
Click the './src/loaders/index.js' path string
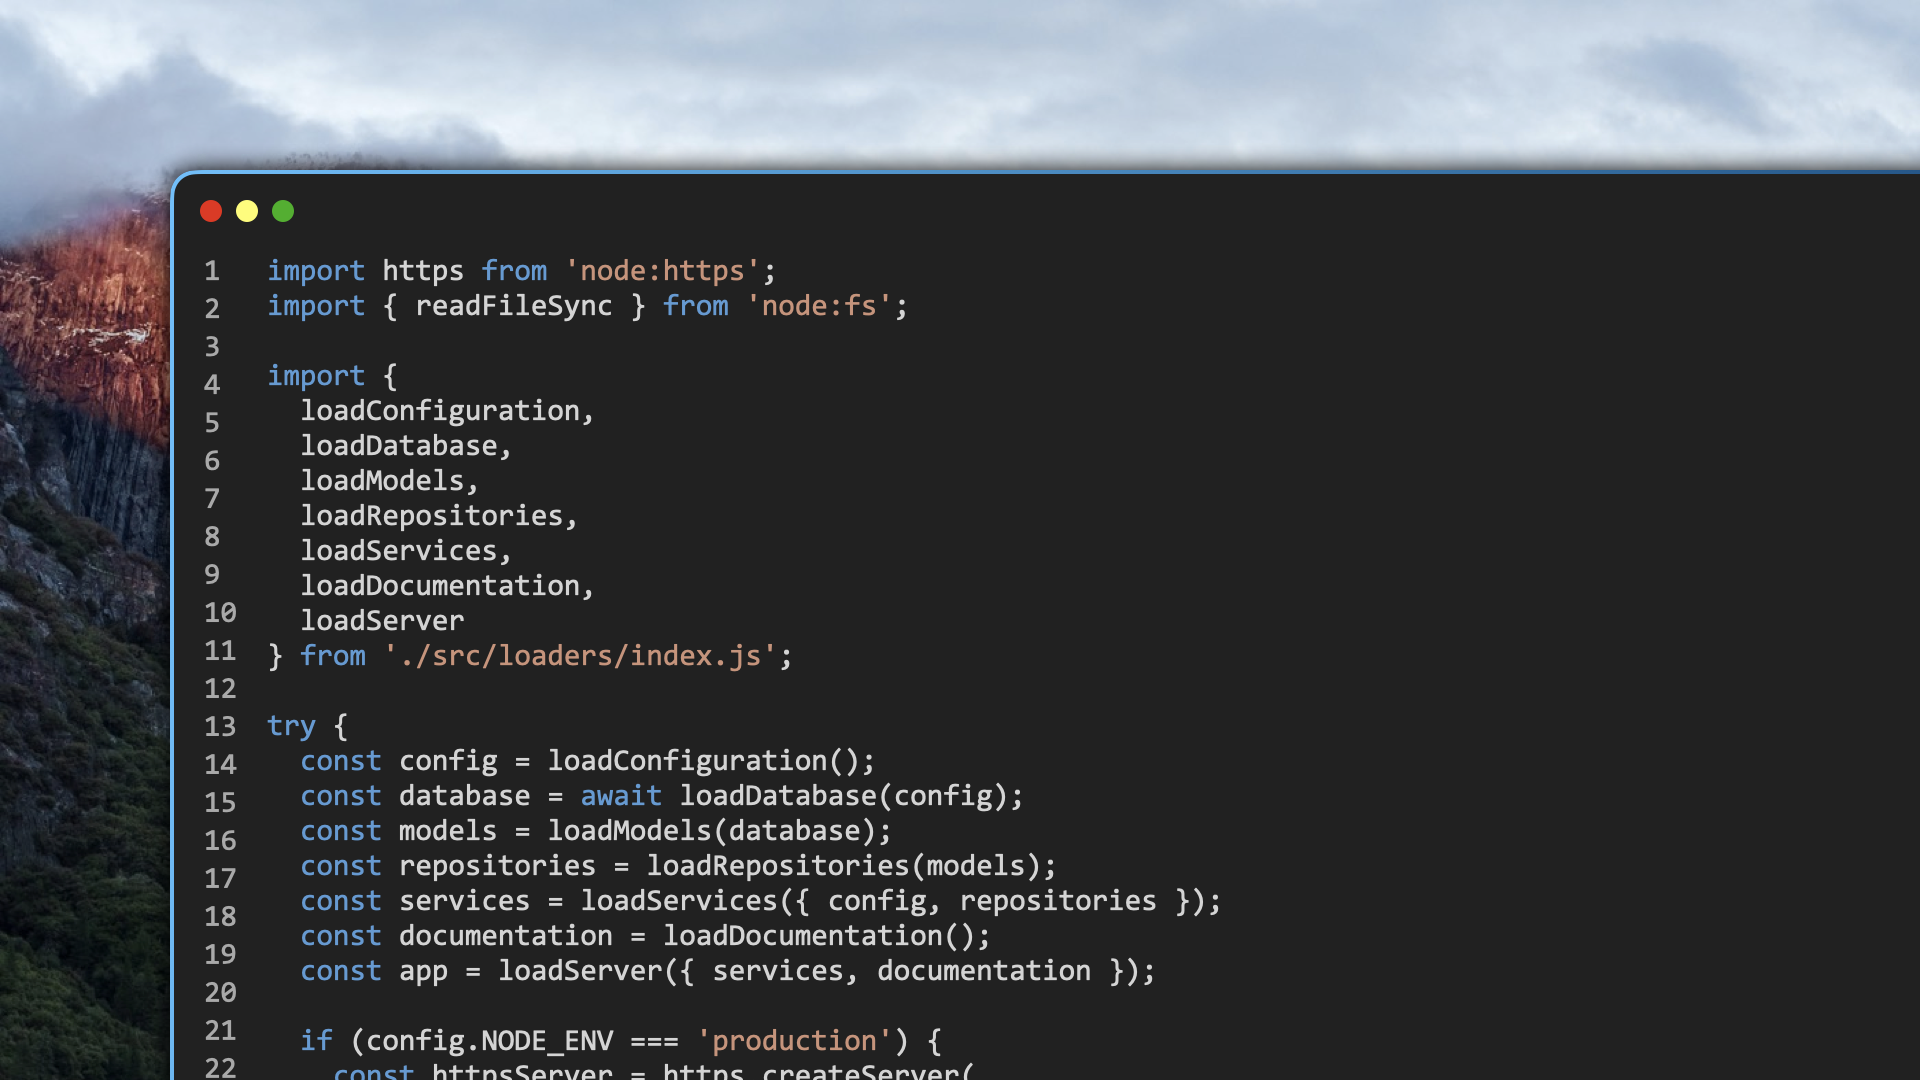click(x=580, y=656)
